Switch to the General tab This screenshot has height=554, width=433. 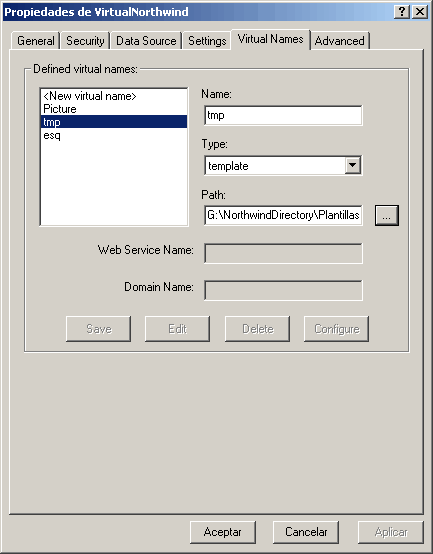(x=35, y=41)
